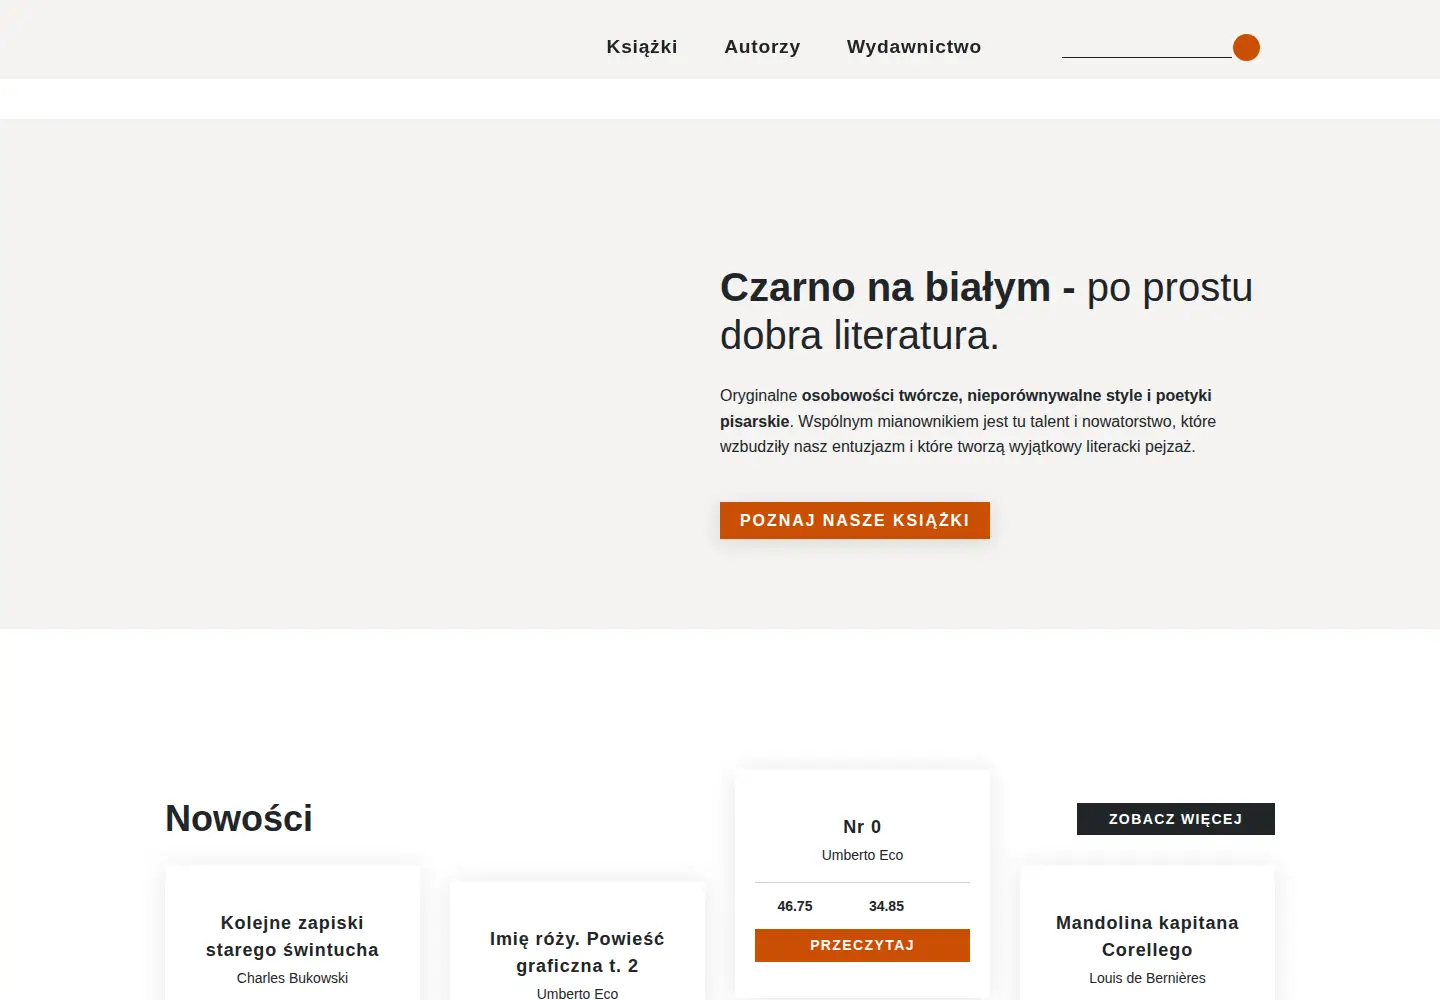Open the Wydawnictwo menu item
1440x1000 pixels.
(x=914, y=47)
